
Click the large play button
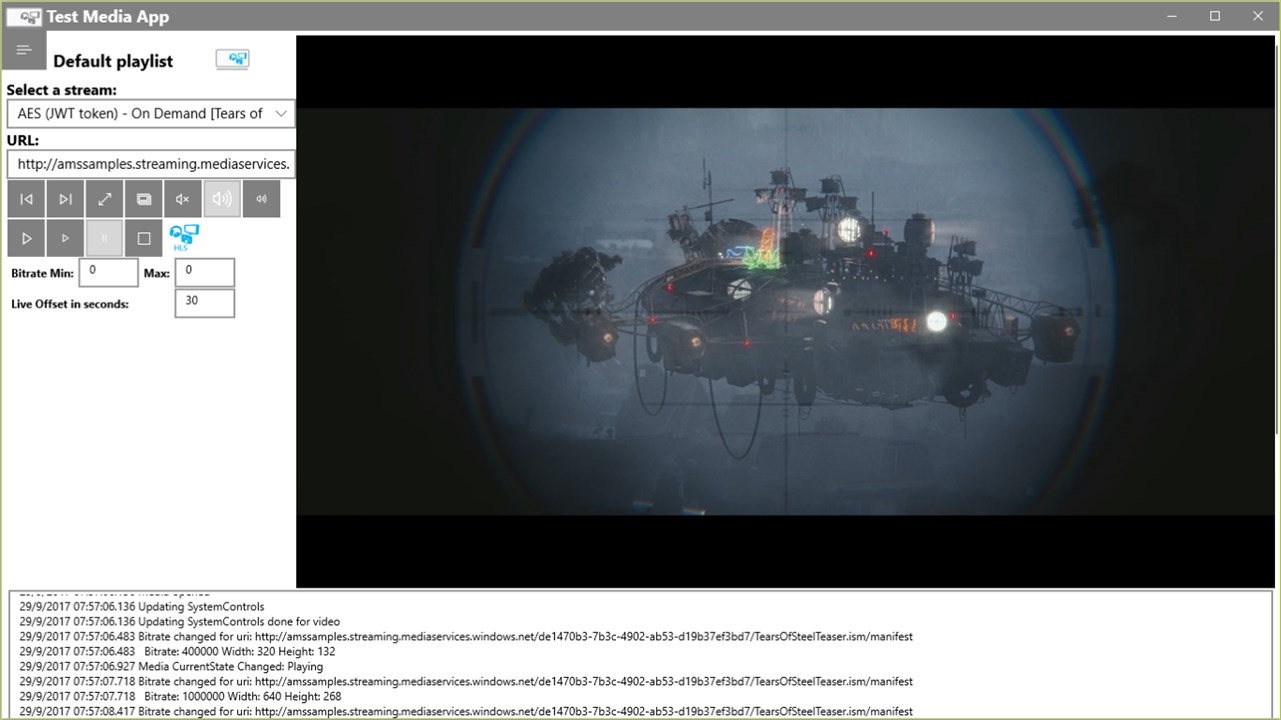[26, 238]
